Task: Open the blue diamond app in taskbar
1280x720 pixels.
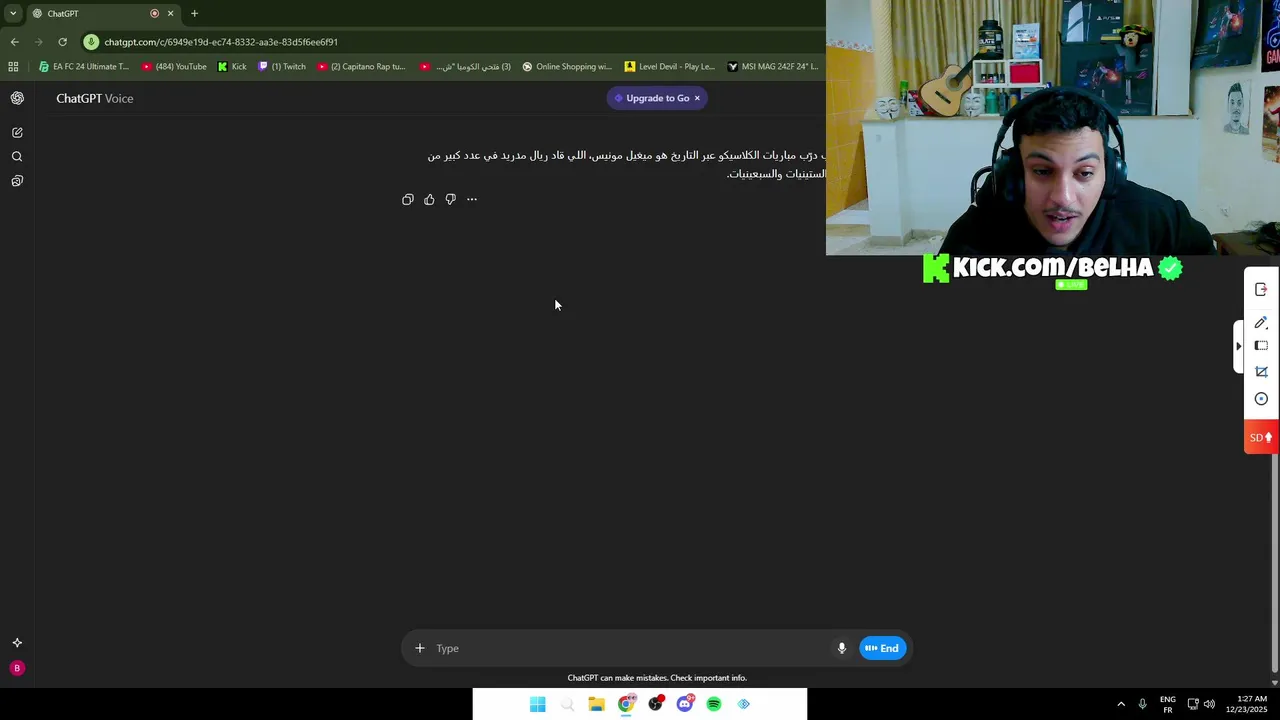Action: click(744, 704)
